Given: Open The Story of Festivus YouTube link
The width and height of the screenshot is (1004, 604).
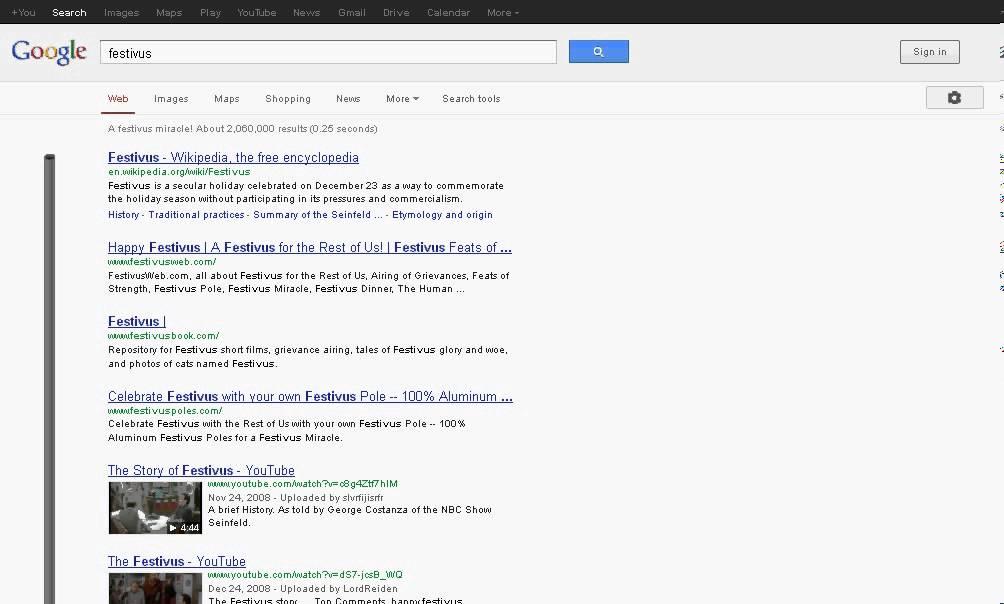Looking at the screenshot, I should tap(201, 470).
